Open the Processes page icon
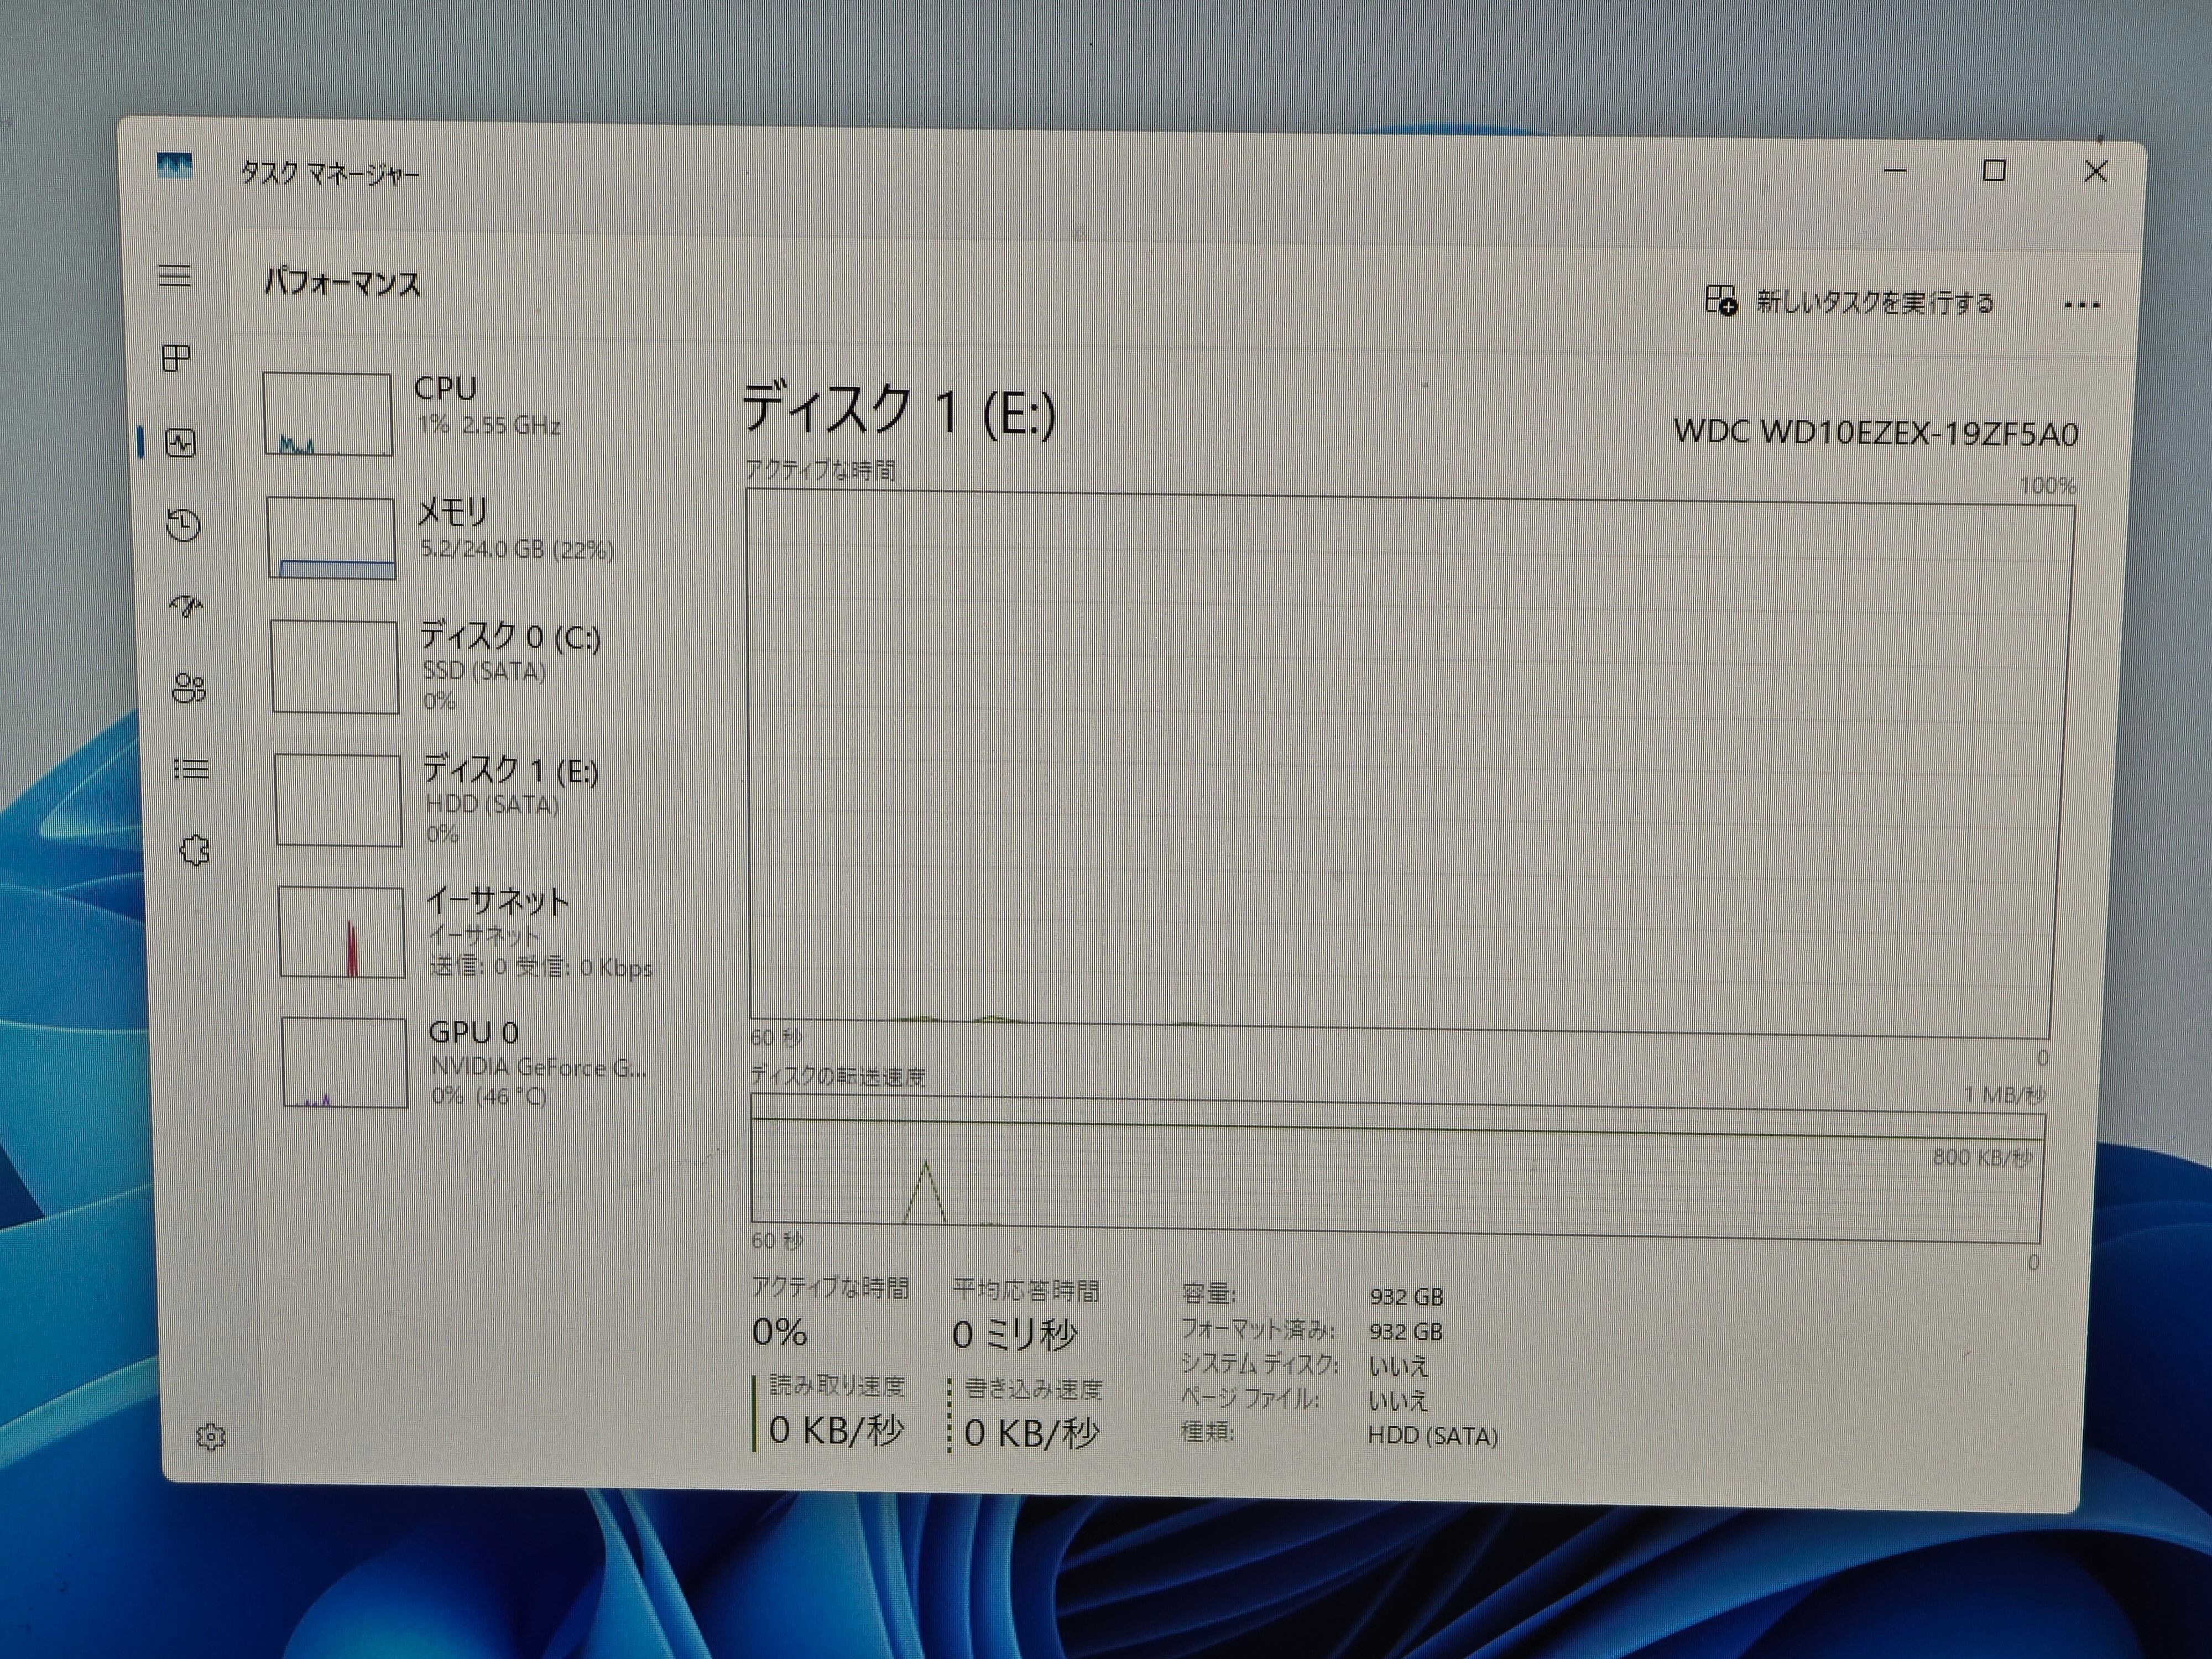 (x=177, y=358)
